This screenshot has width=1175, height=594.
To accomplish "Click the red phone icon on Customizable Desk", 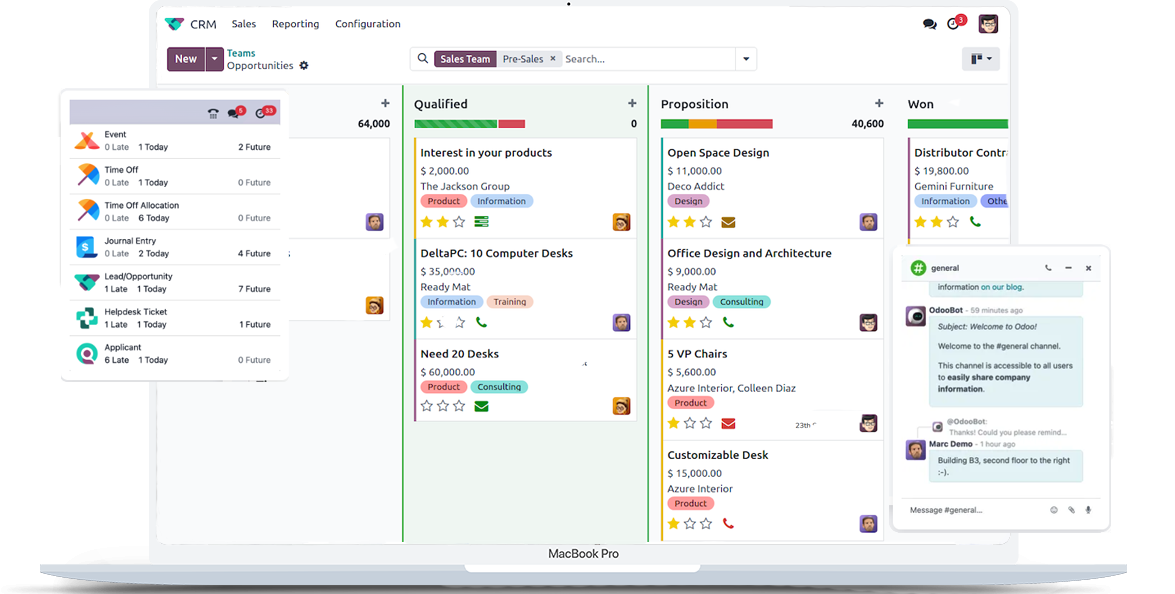I will click(x=728, y=524).
